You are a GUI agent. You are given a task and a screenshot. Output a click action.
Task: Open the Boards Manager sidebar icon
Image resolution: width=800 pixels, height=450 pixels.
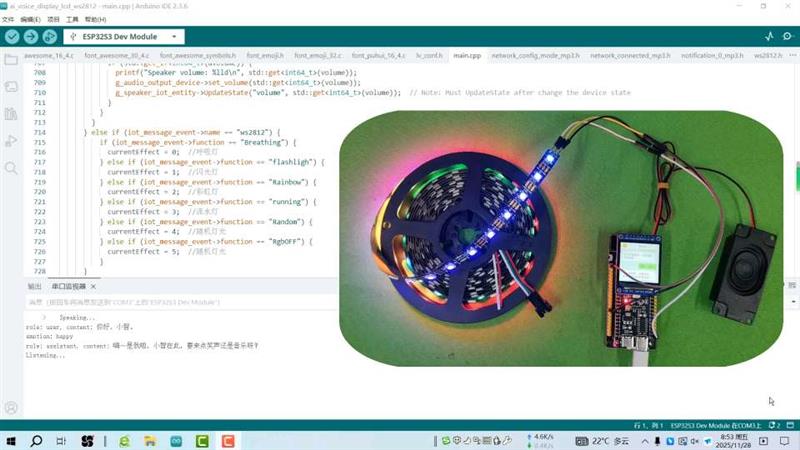point(11,87)
